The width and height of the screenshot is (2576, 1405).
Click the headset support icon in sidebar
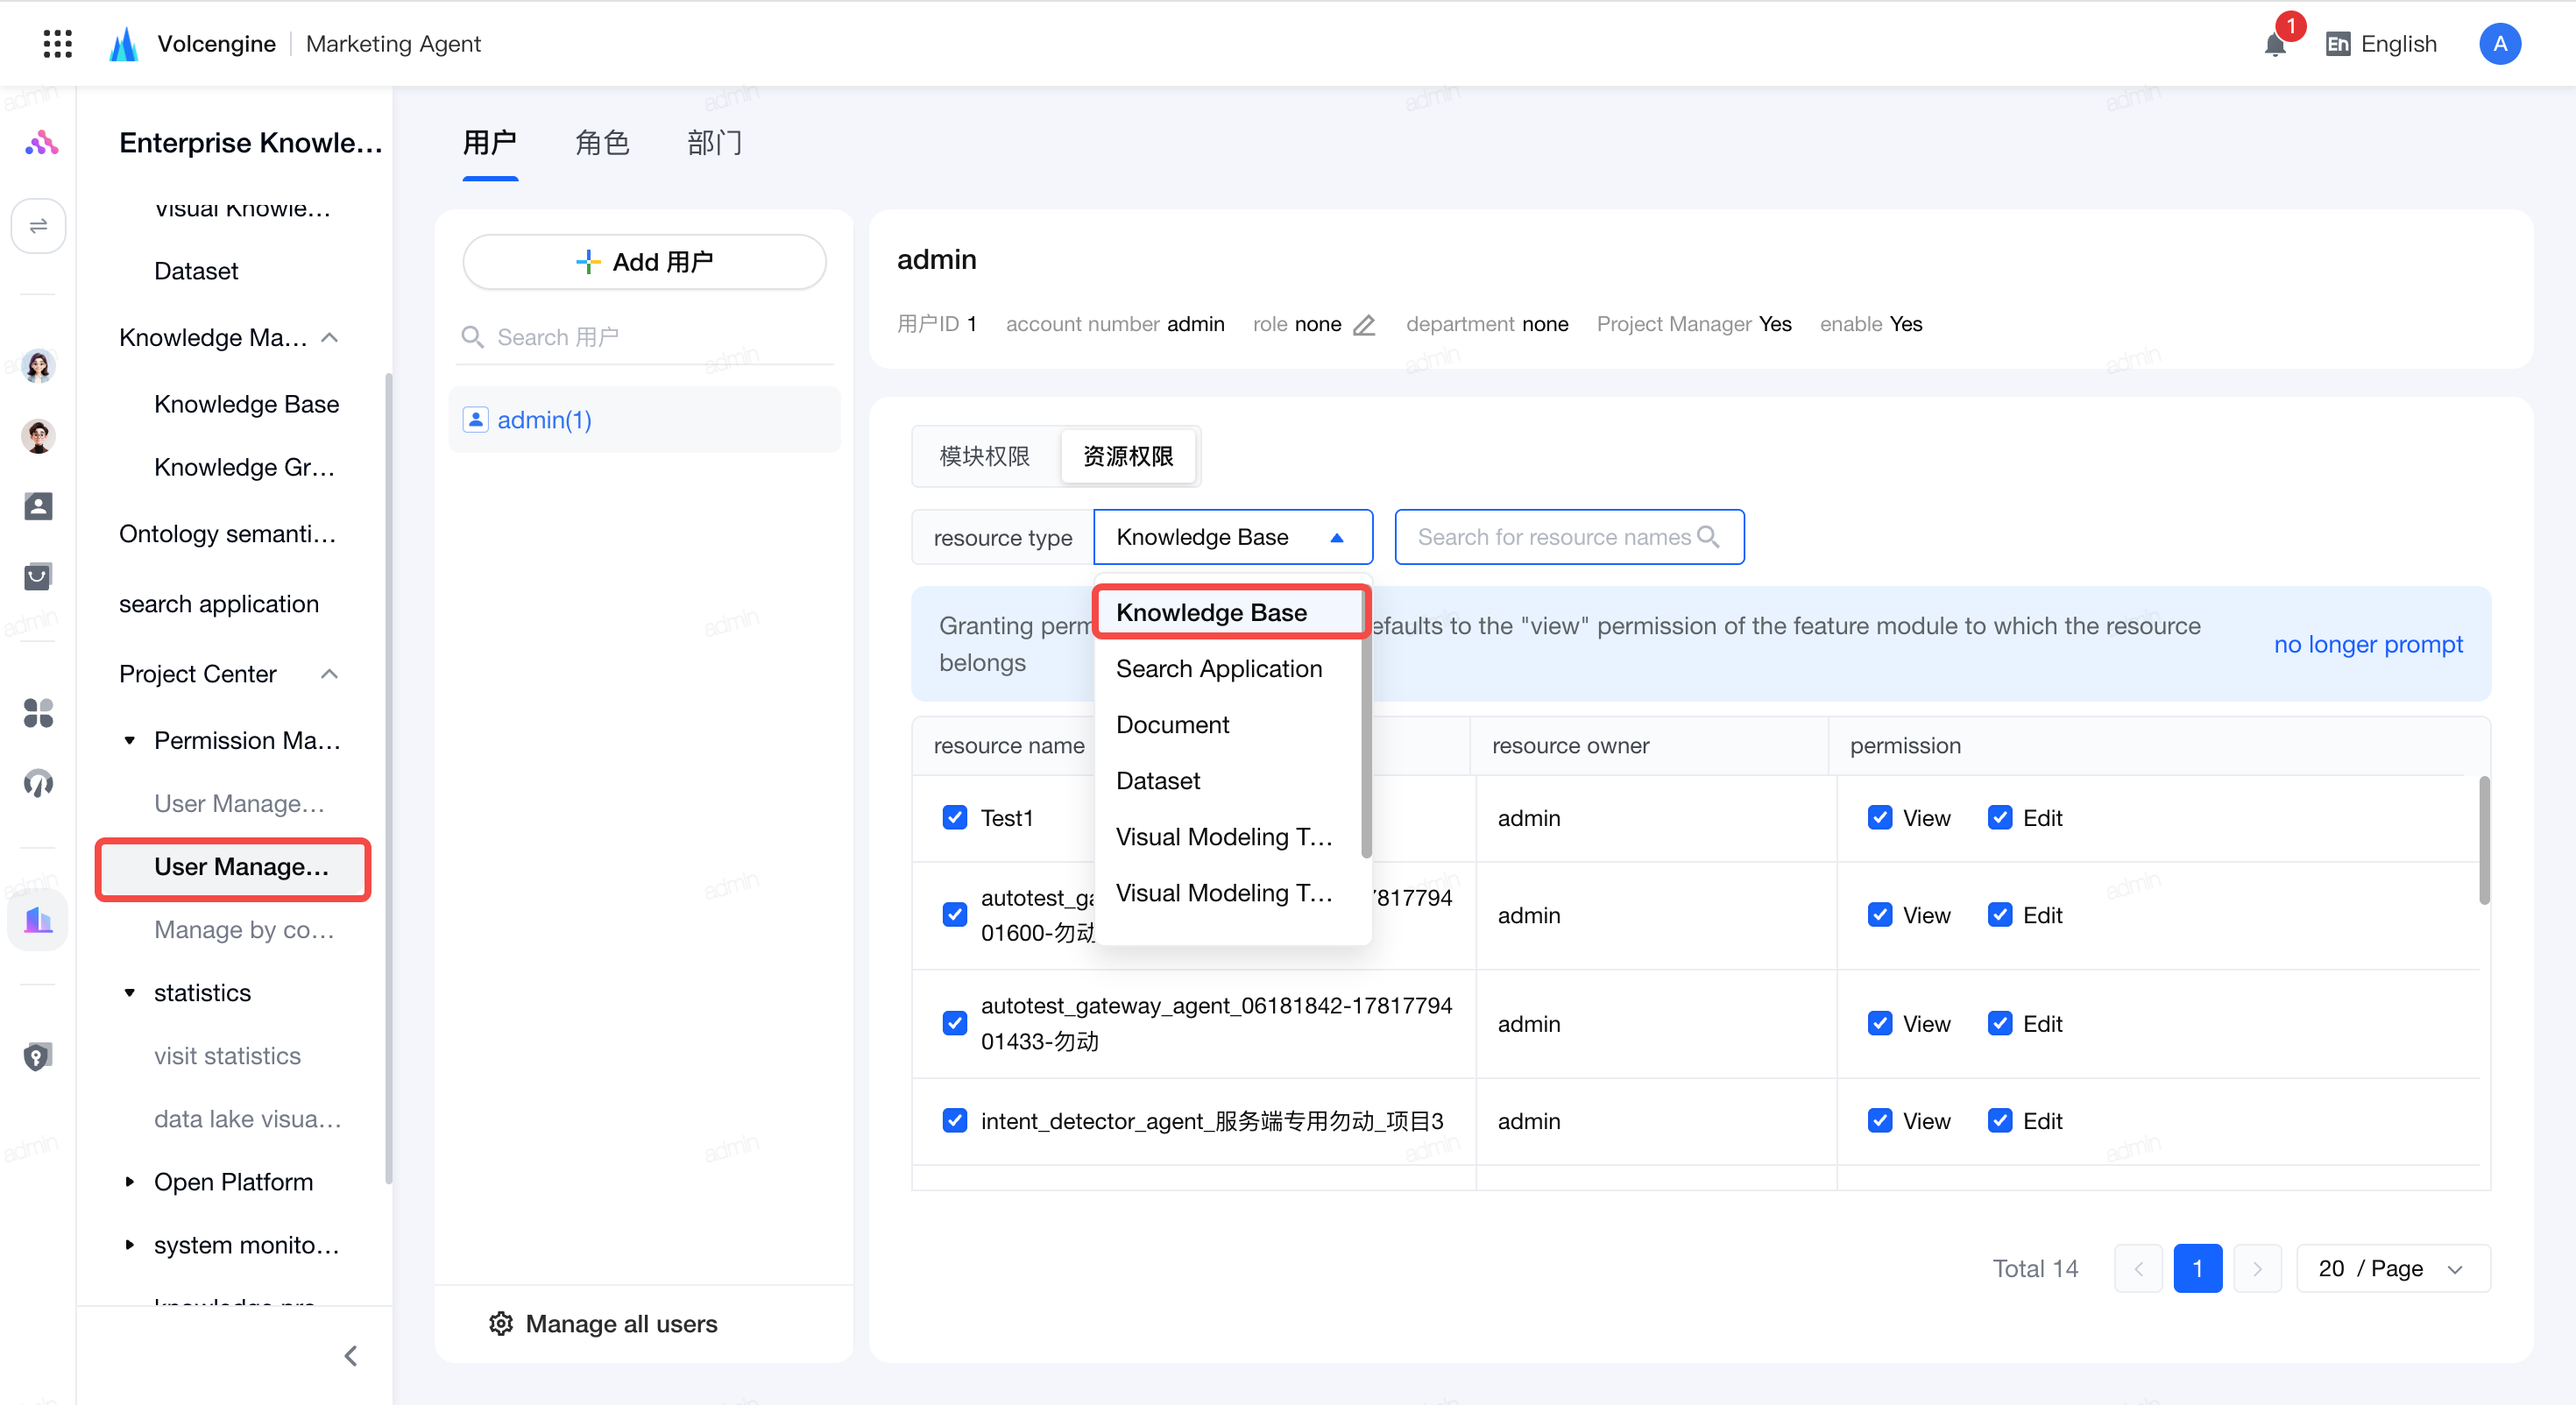(x=38, y=783)
